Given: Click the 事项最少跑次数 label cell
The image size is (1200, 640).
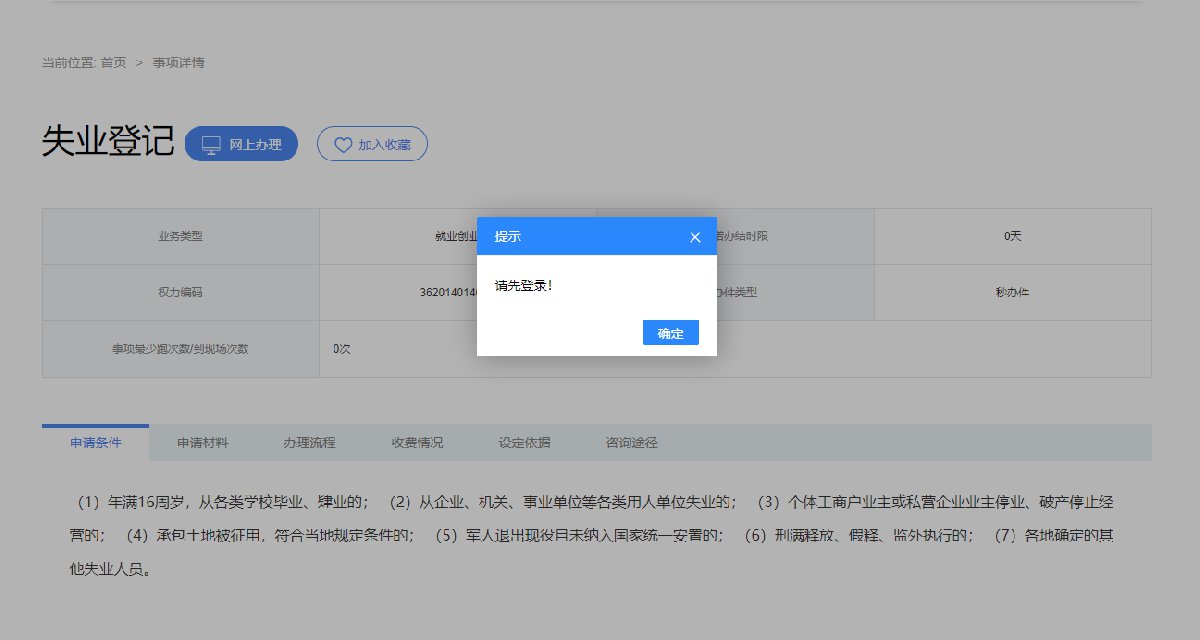Looking at the screenshot, I should [180, 349].
